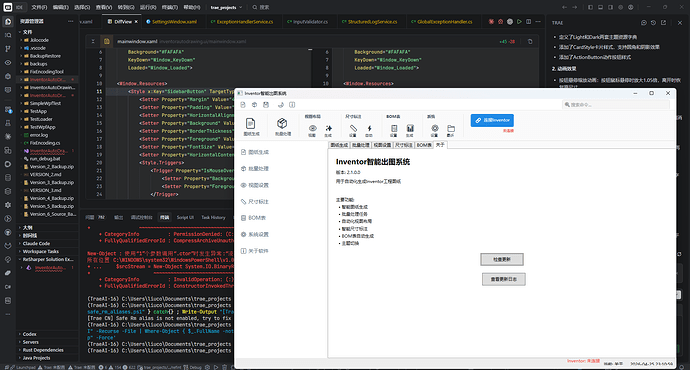Select run play icon in editor toolbar
Image resolution: width=690 pixels, height=370 pixels.
pyautogui.click(x=519, y=22)
